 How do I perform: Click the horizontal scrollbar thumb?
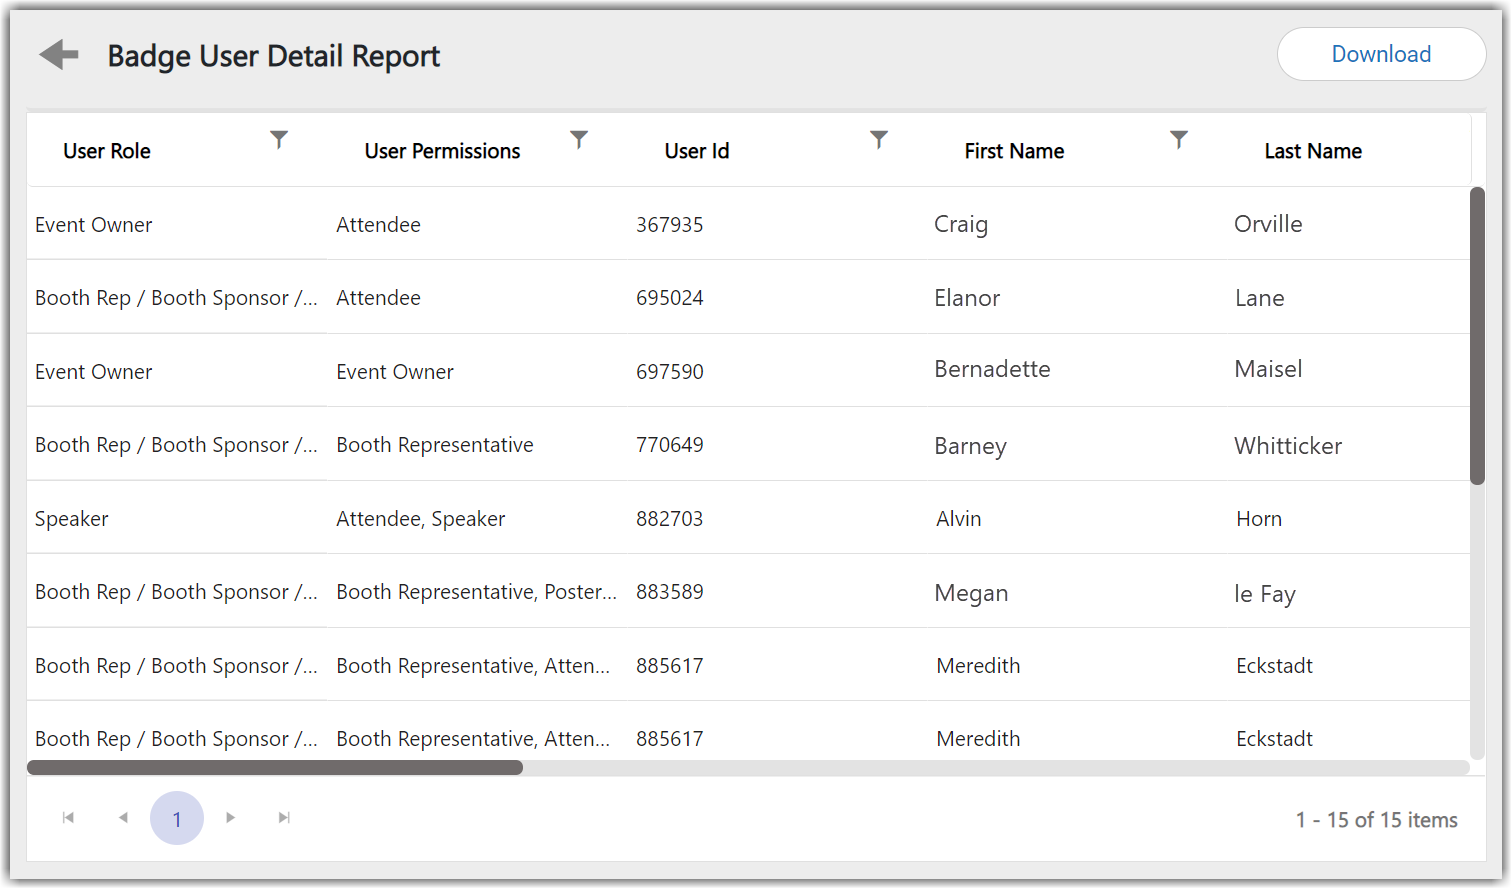[275, 768]
